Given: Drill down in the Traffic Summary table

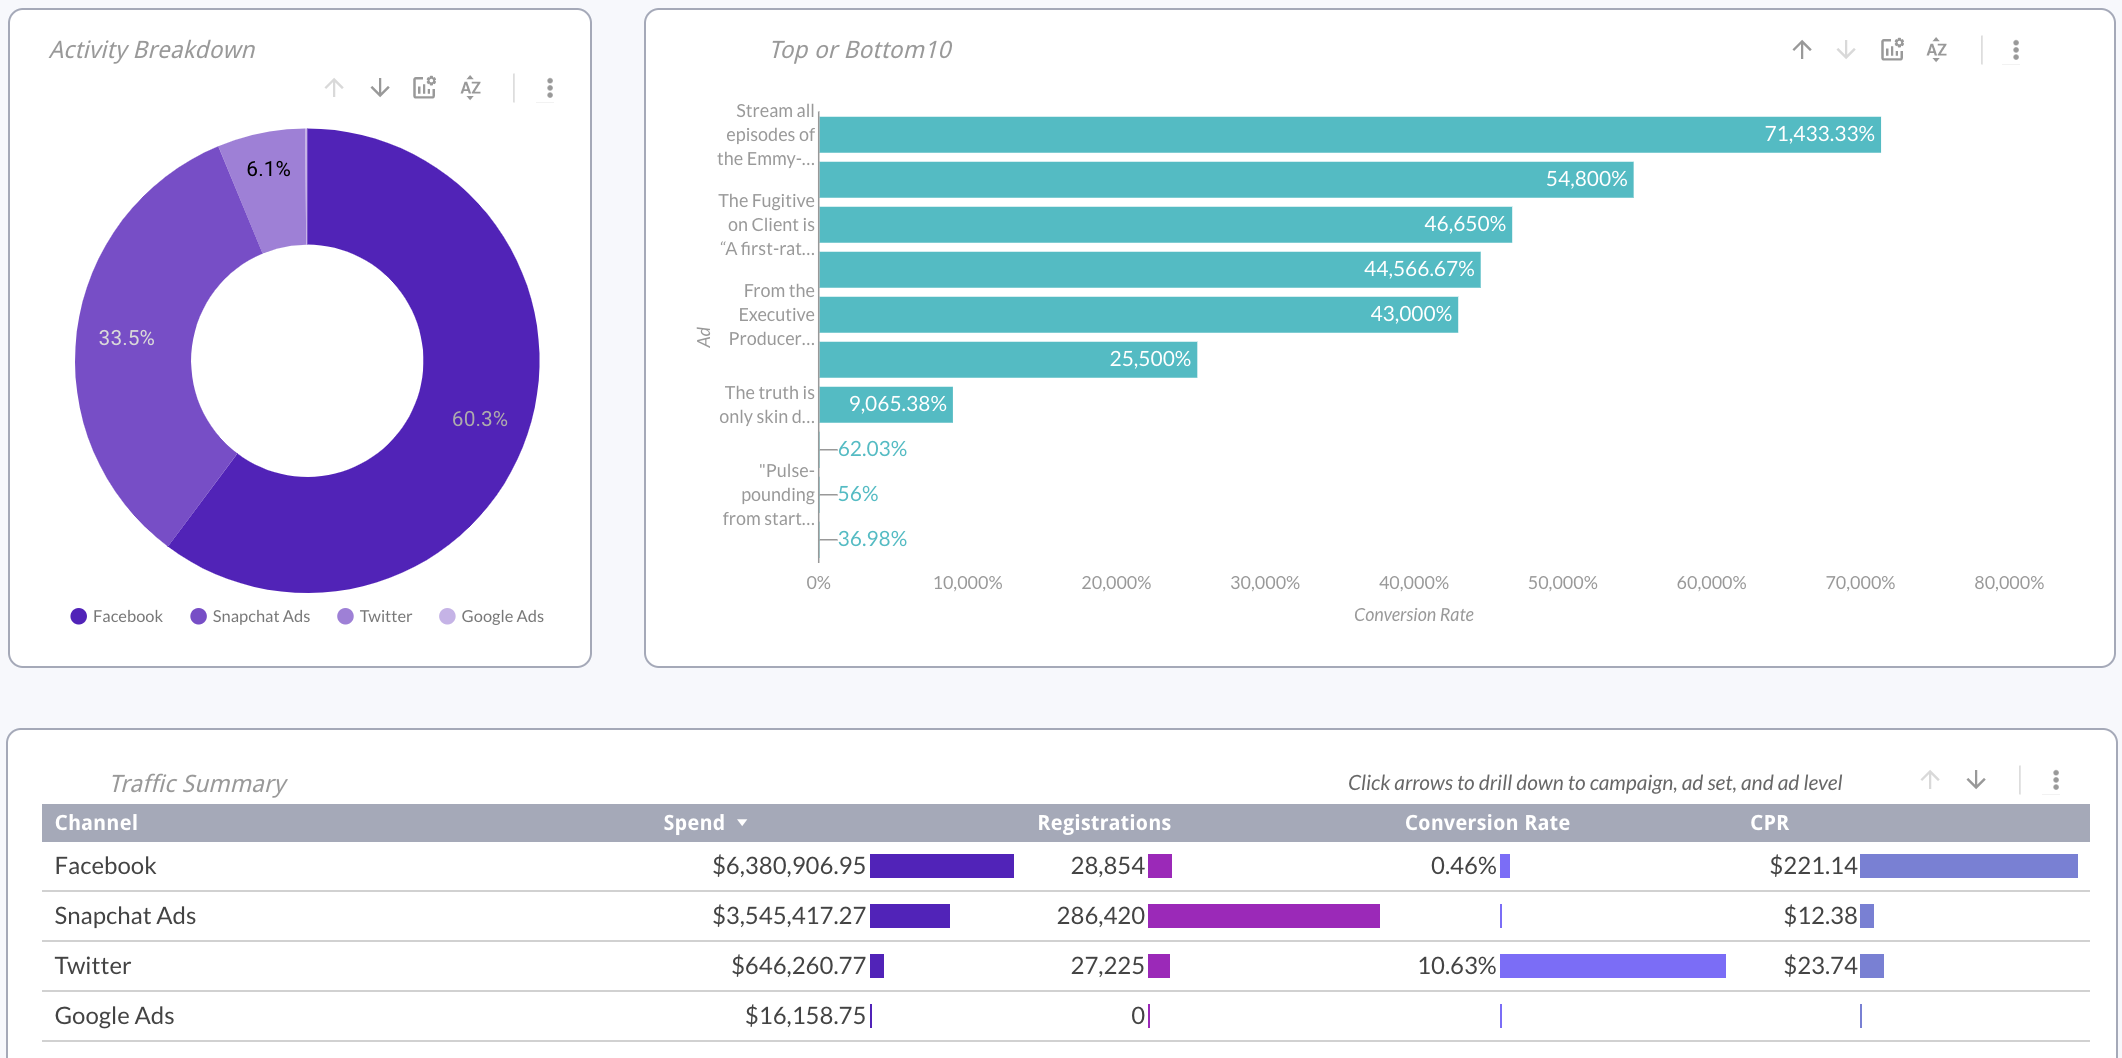Looking at the screenshot, I should point(1977,781).
